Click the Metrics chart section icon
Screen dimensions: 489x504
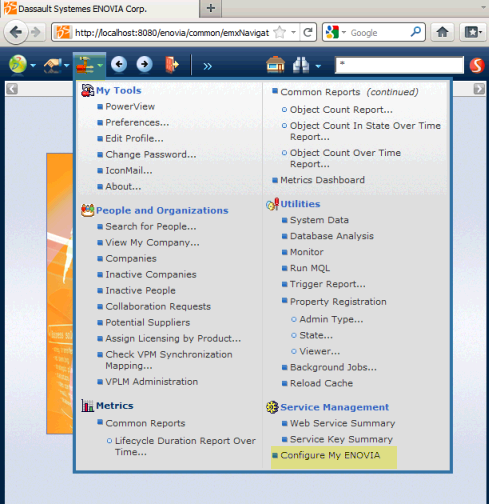click(87, 405)
